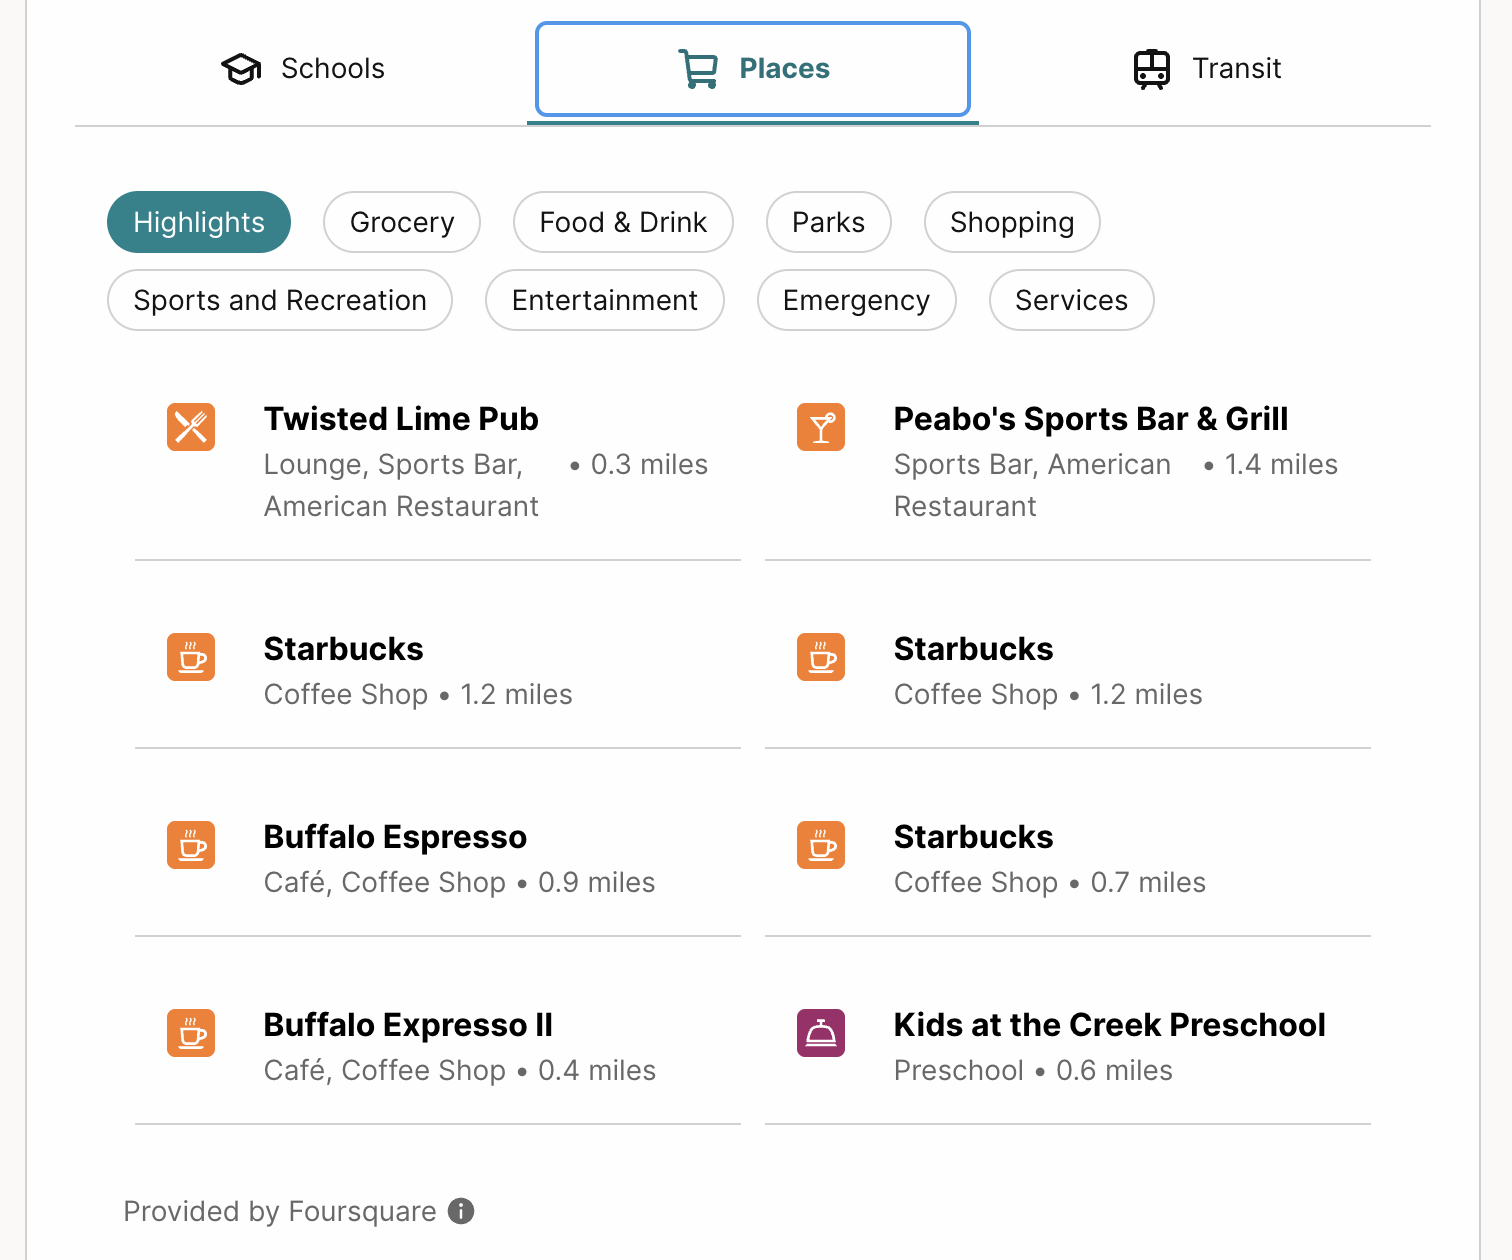This screenshot has width=1512, height=1260.
Task: Filter by Shopping category
Action: click(1012, 222)
